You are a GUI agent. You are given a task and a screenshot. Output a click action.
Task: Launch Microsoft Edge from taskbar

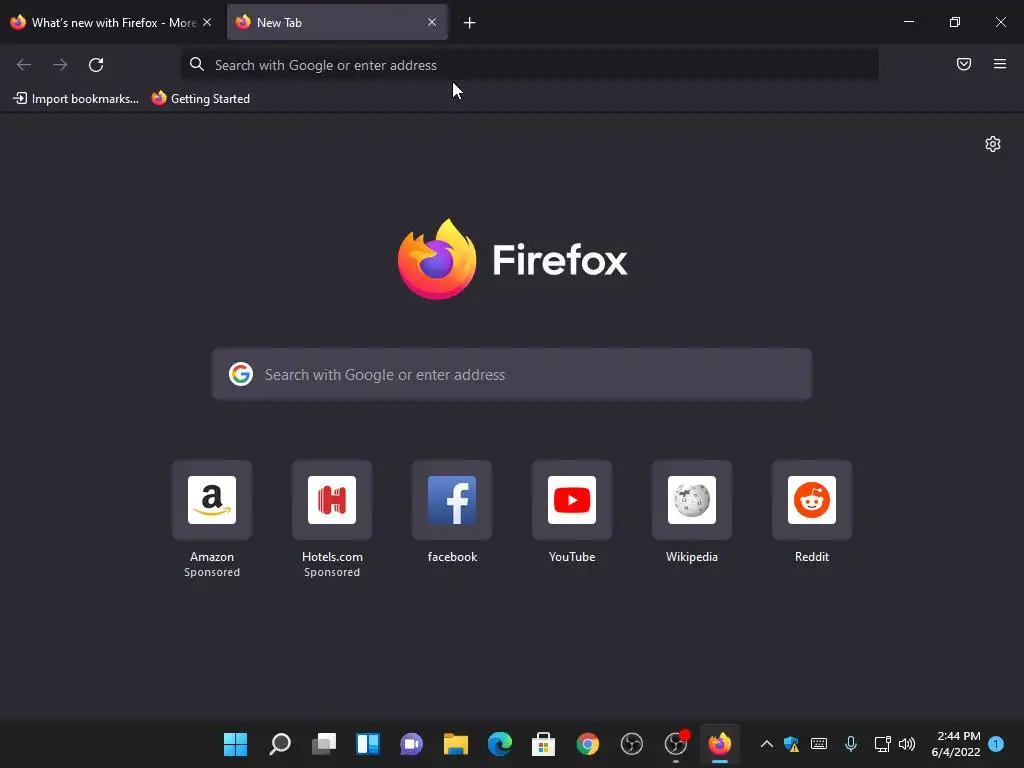click(x=500, y=744)
